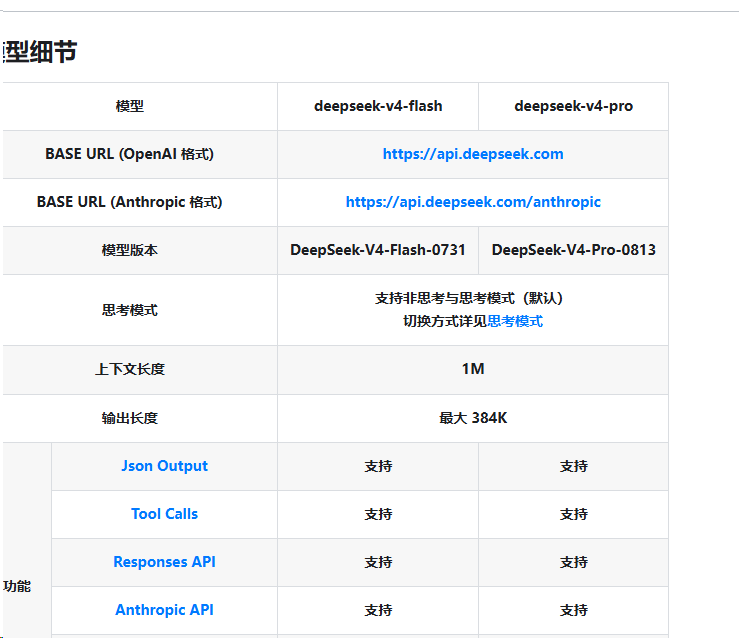
Task: Open the Responses API link
Action: coord(164,562)
